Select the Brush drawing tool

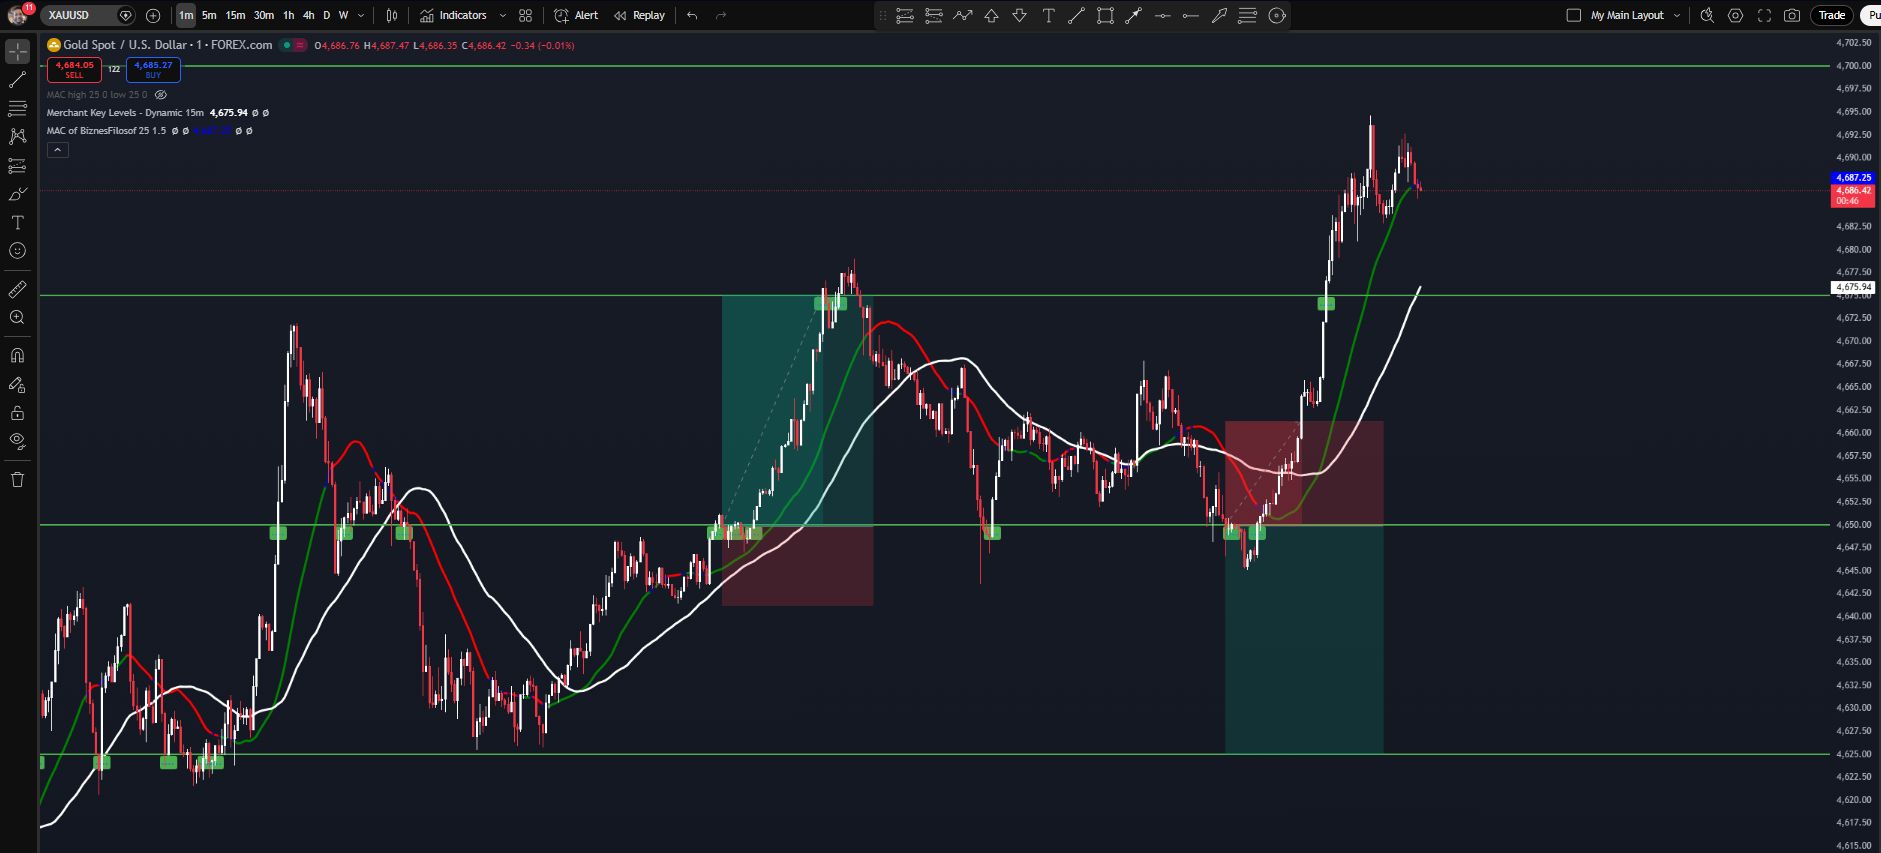[x=17, y=194]
